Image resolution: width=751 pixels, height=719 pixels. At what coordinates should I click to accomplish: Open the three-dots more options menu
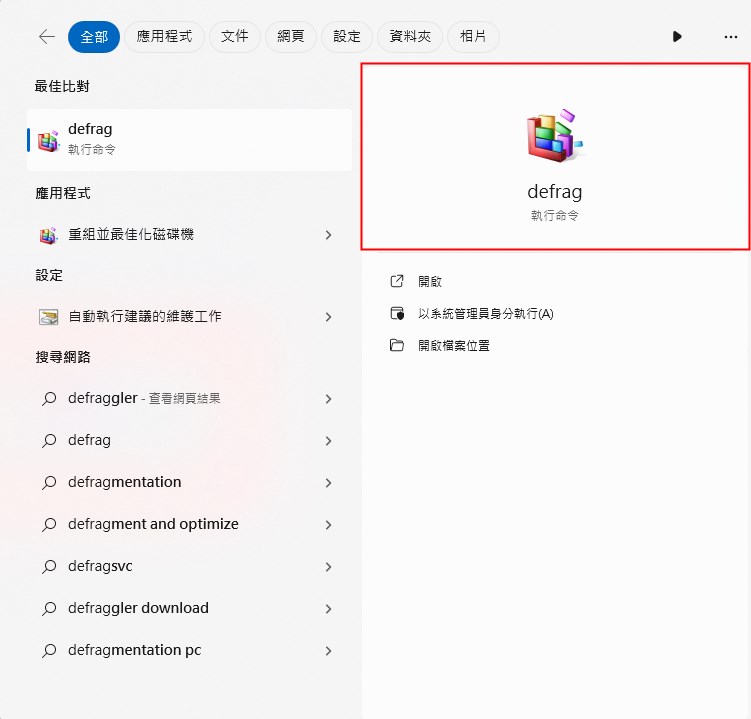tap(730, 37)
